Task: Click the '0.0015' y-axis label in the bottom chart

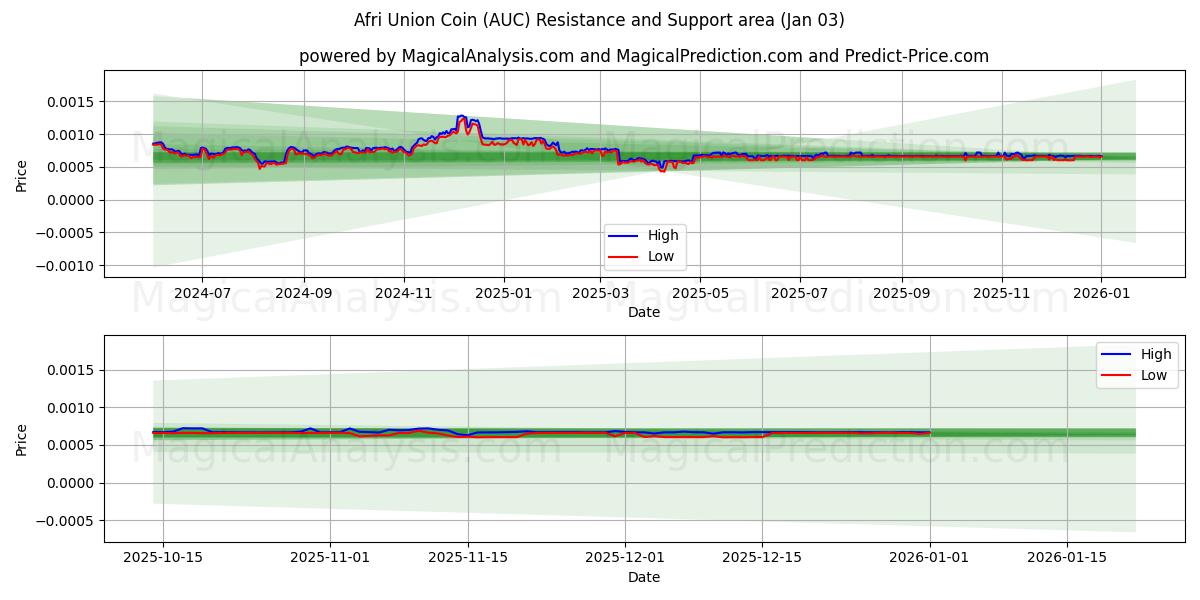Action: pyautogui.click(x=72, y=370)
